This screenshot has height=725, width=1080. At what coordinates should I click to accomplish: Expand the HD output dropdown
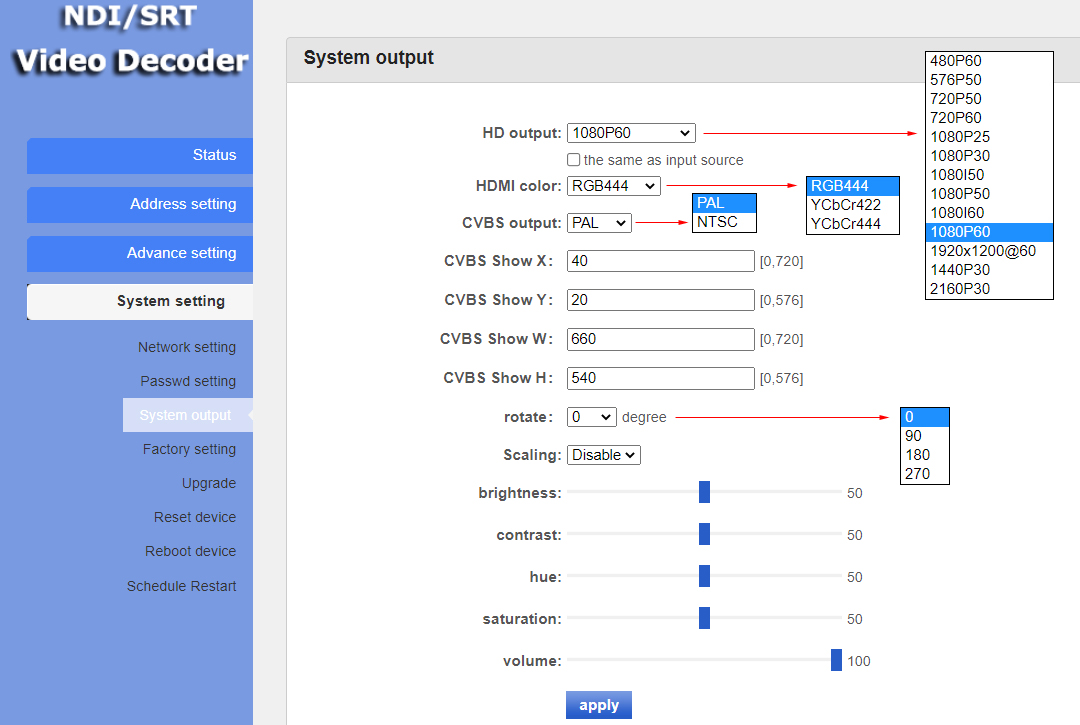coord(631,133)
